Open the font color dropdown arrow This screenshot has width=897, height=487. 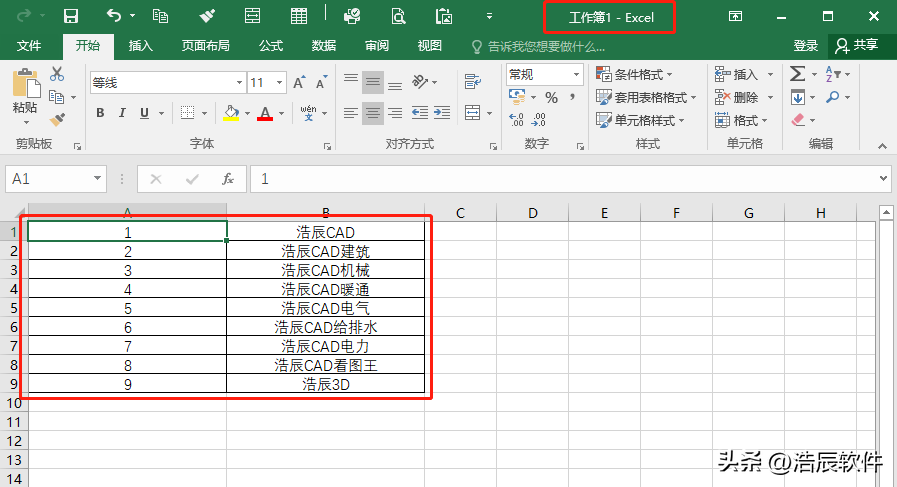[x=281, y=113]
